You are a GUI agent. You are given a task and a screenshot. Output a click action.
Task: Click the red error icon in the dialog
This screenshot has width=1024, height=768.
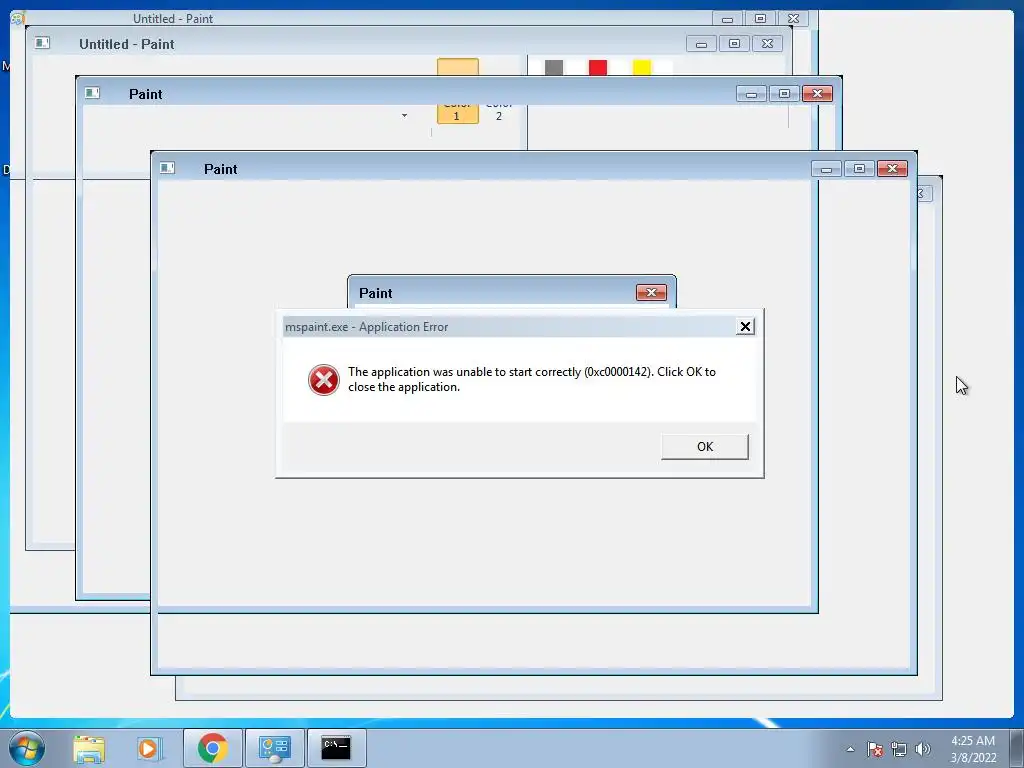click(324, 380)
